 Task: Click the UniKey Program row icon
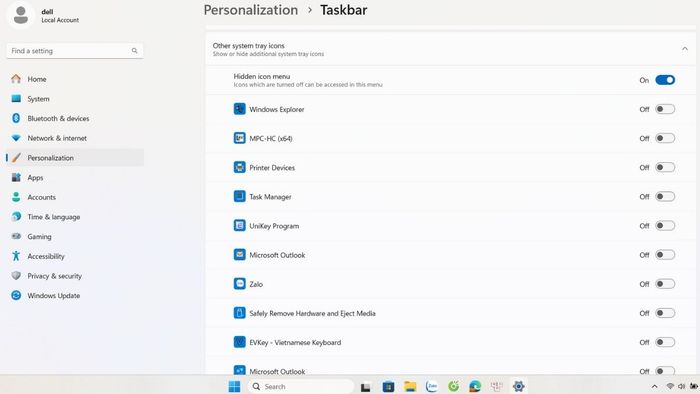(240, 225)
